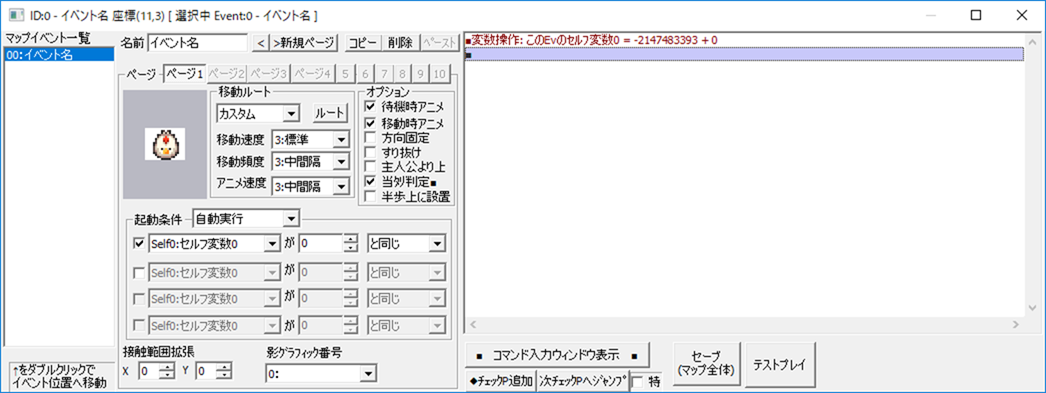Click the 接触範囲拡張 X value field
The height and width of the screenshot is (393, 1046).
[x=148, y=370]
